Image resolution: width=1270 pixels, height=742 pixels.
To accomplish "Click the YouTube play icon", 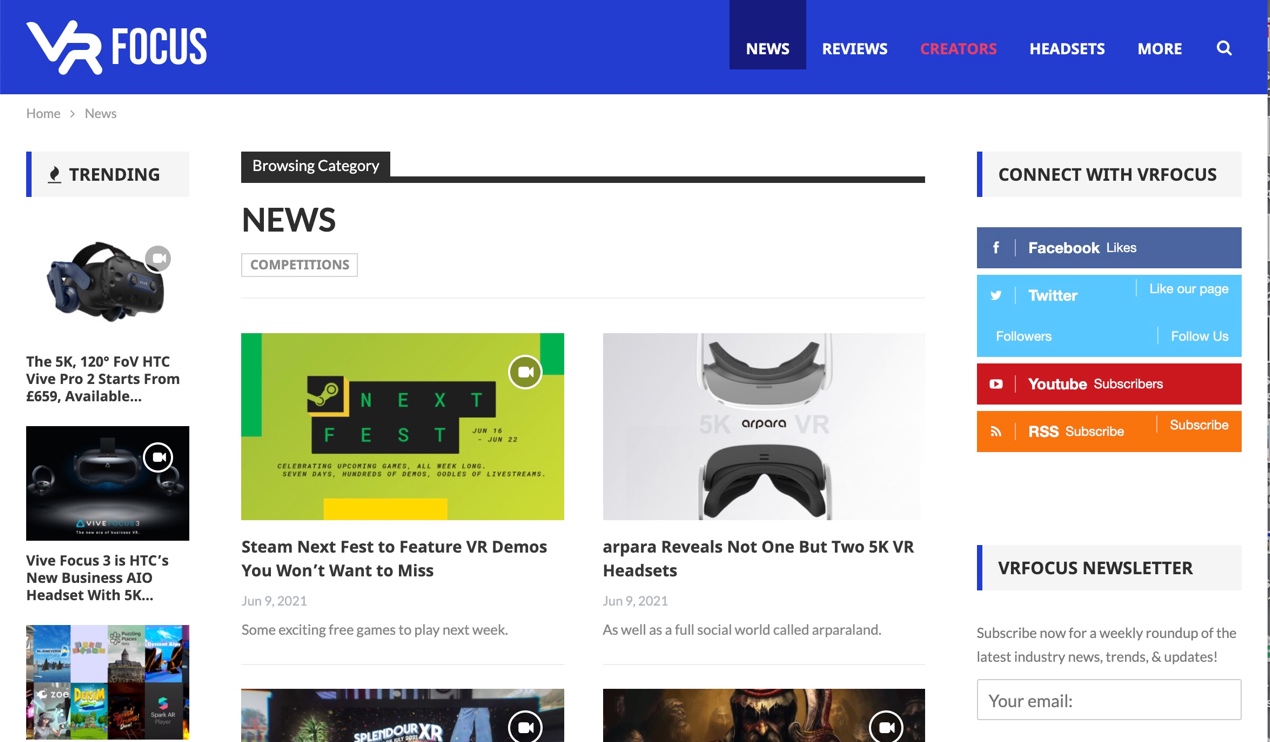I will click(x=996, y=384).
